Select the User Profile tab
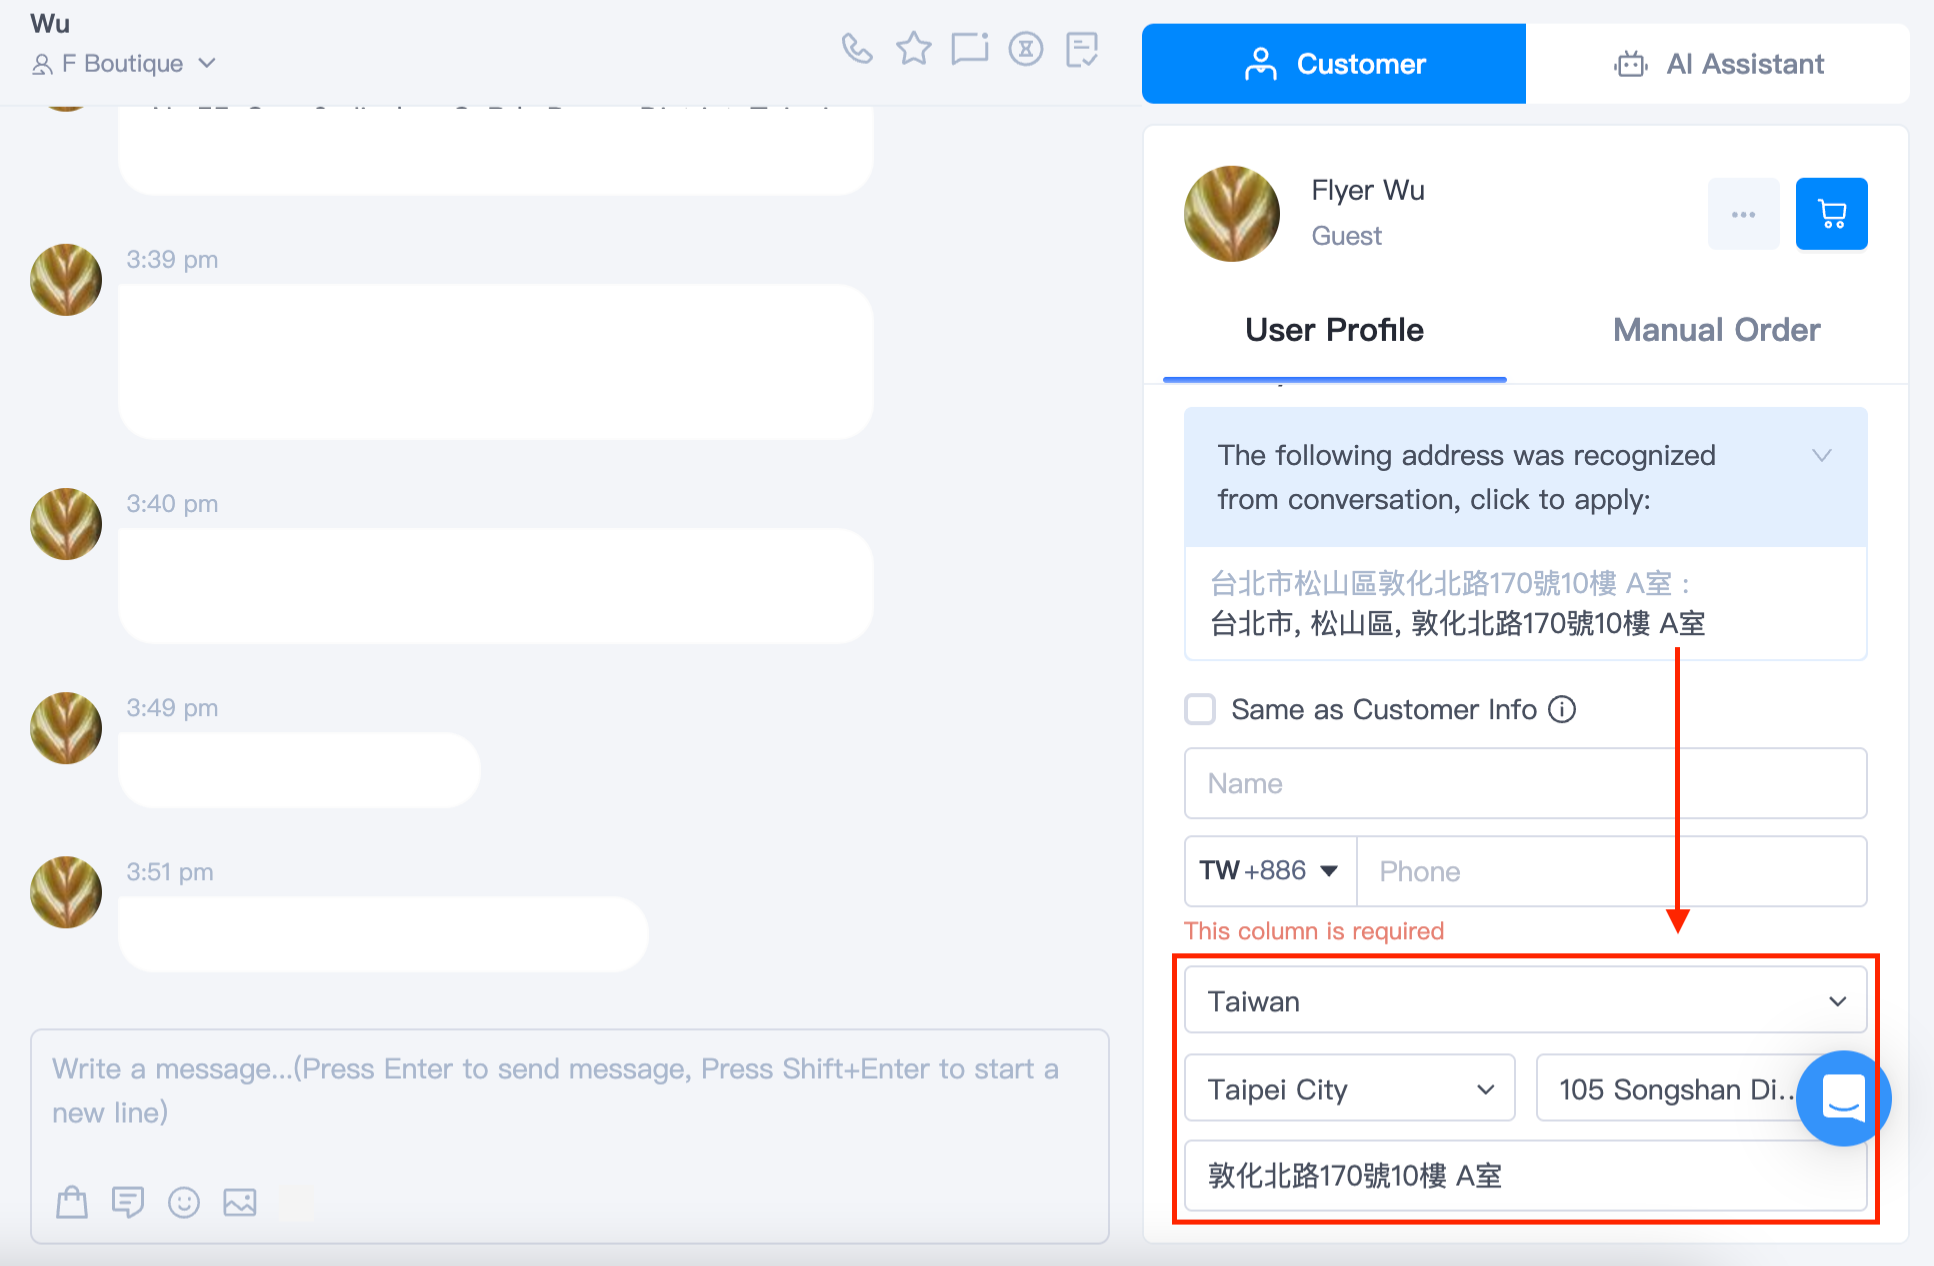The height and width of the screenshot is (1266, 1934). [x=1334, y=331]
